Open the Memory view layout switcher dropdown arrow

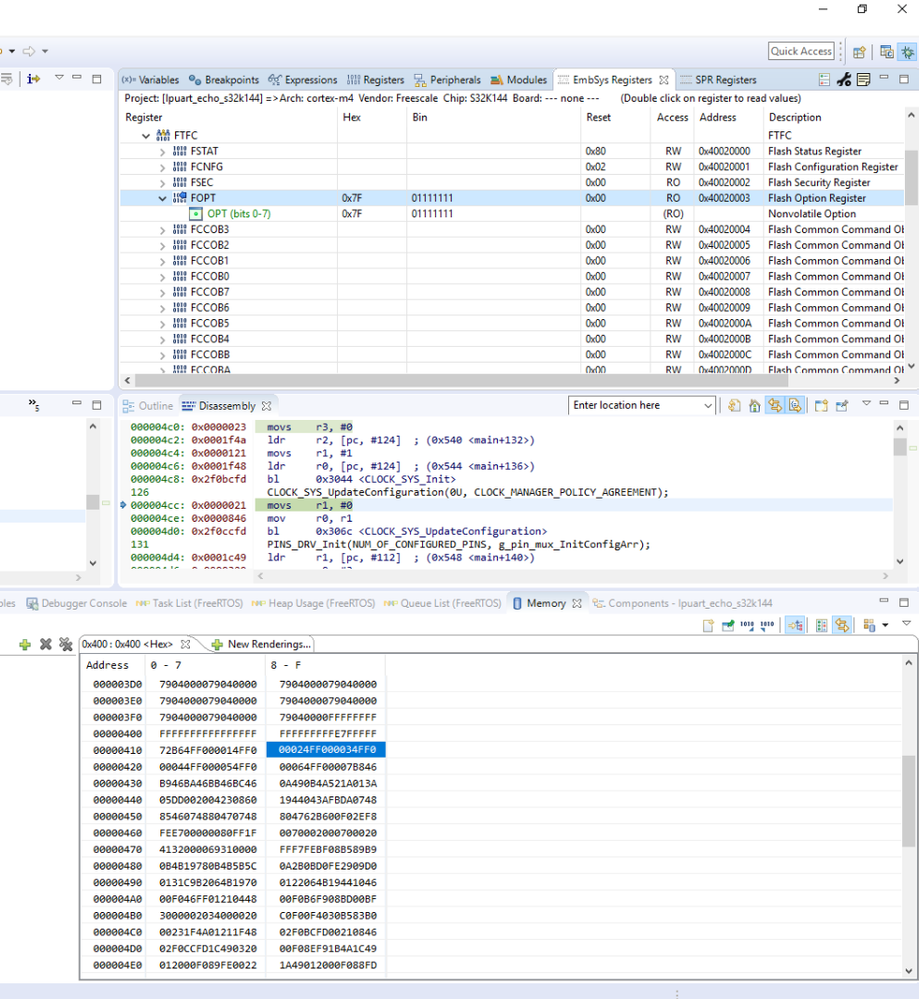885,626
